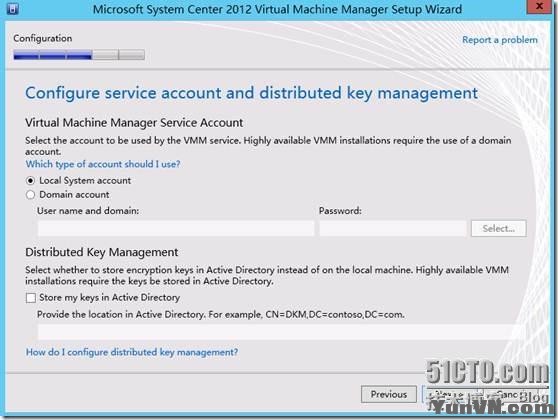Click the 'Configure service account and distributed key management' title
Viewport: 558px width, 420px height.
(252, 93)
